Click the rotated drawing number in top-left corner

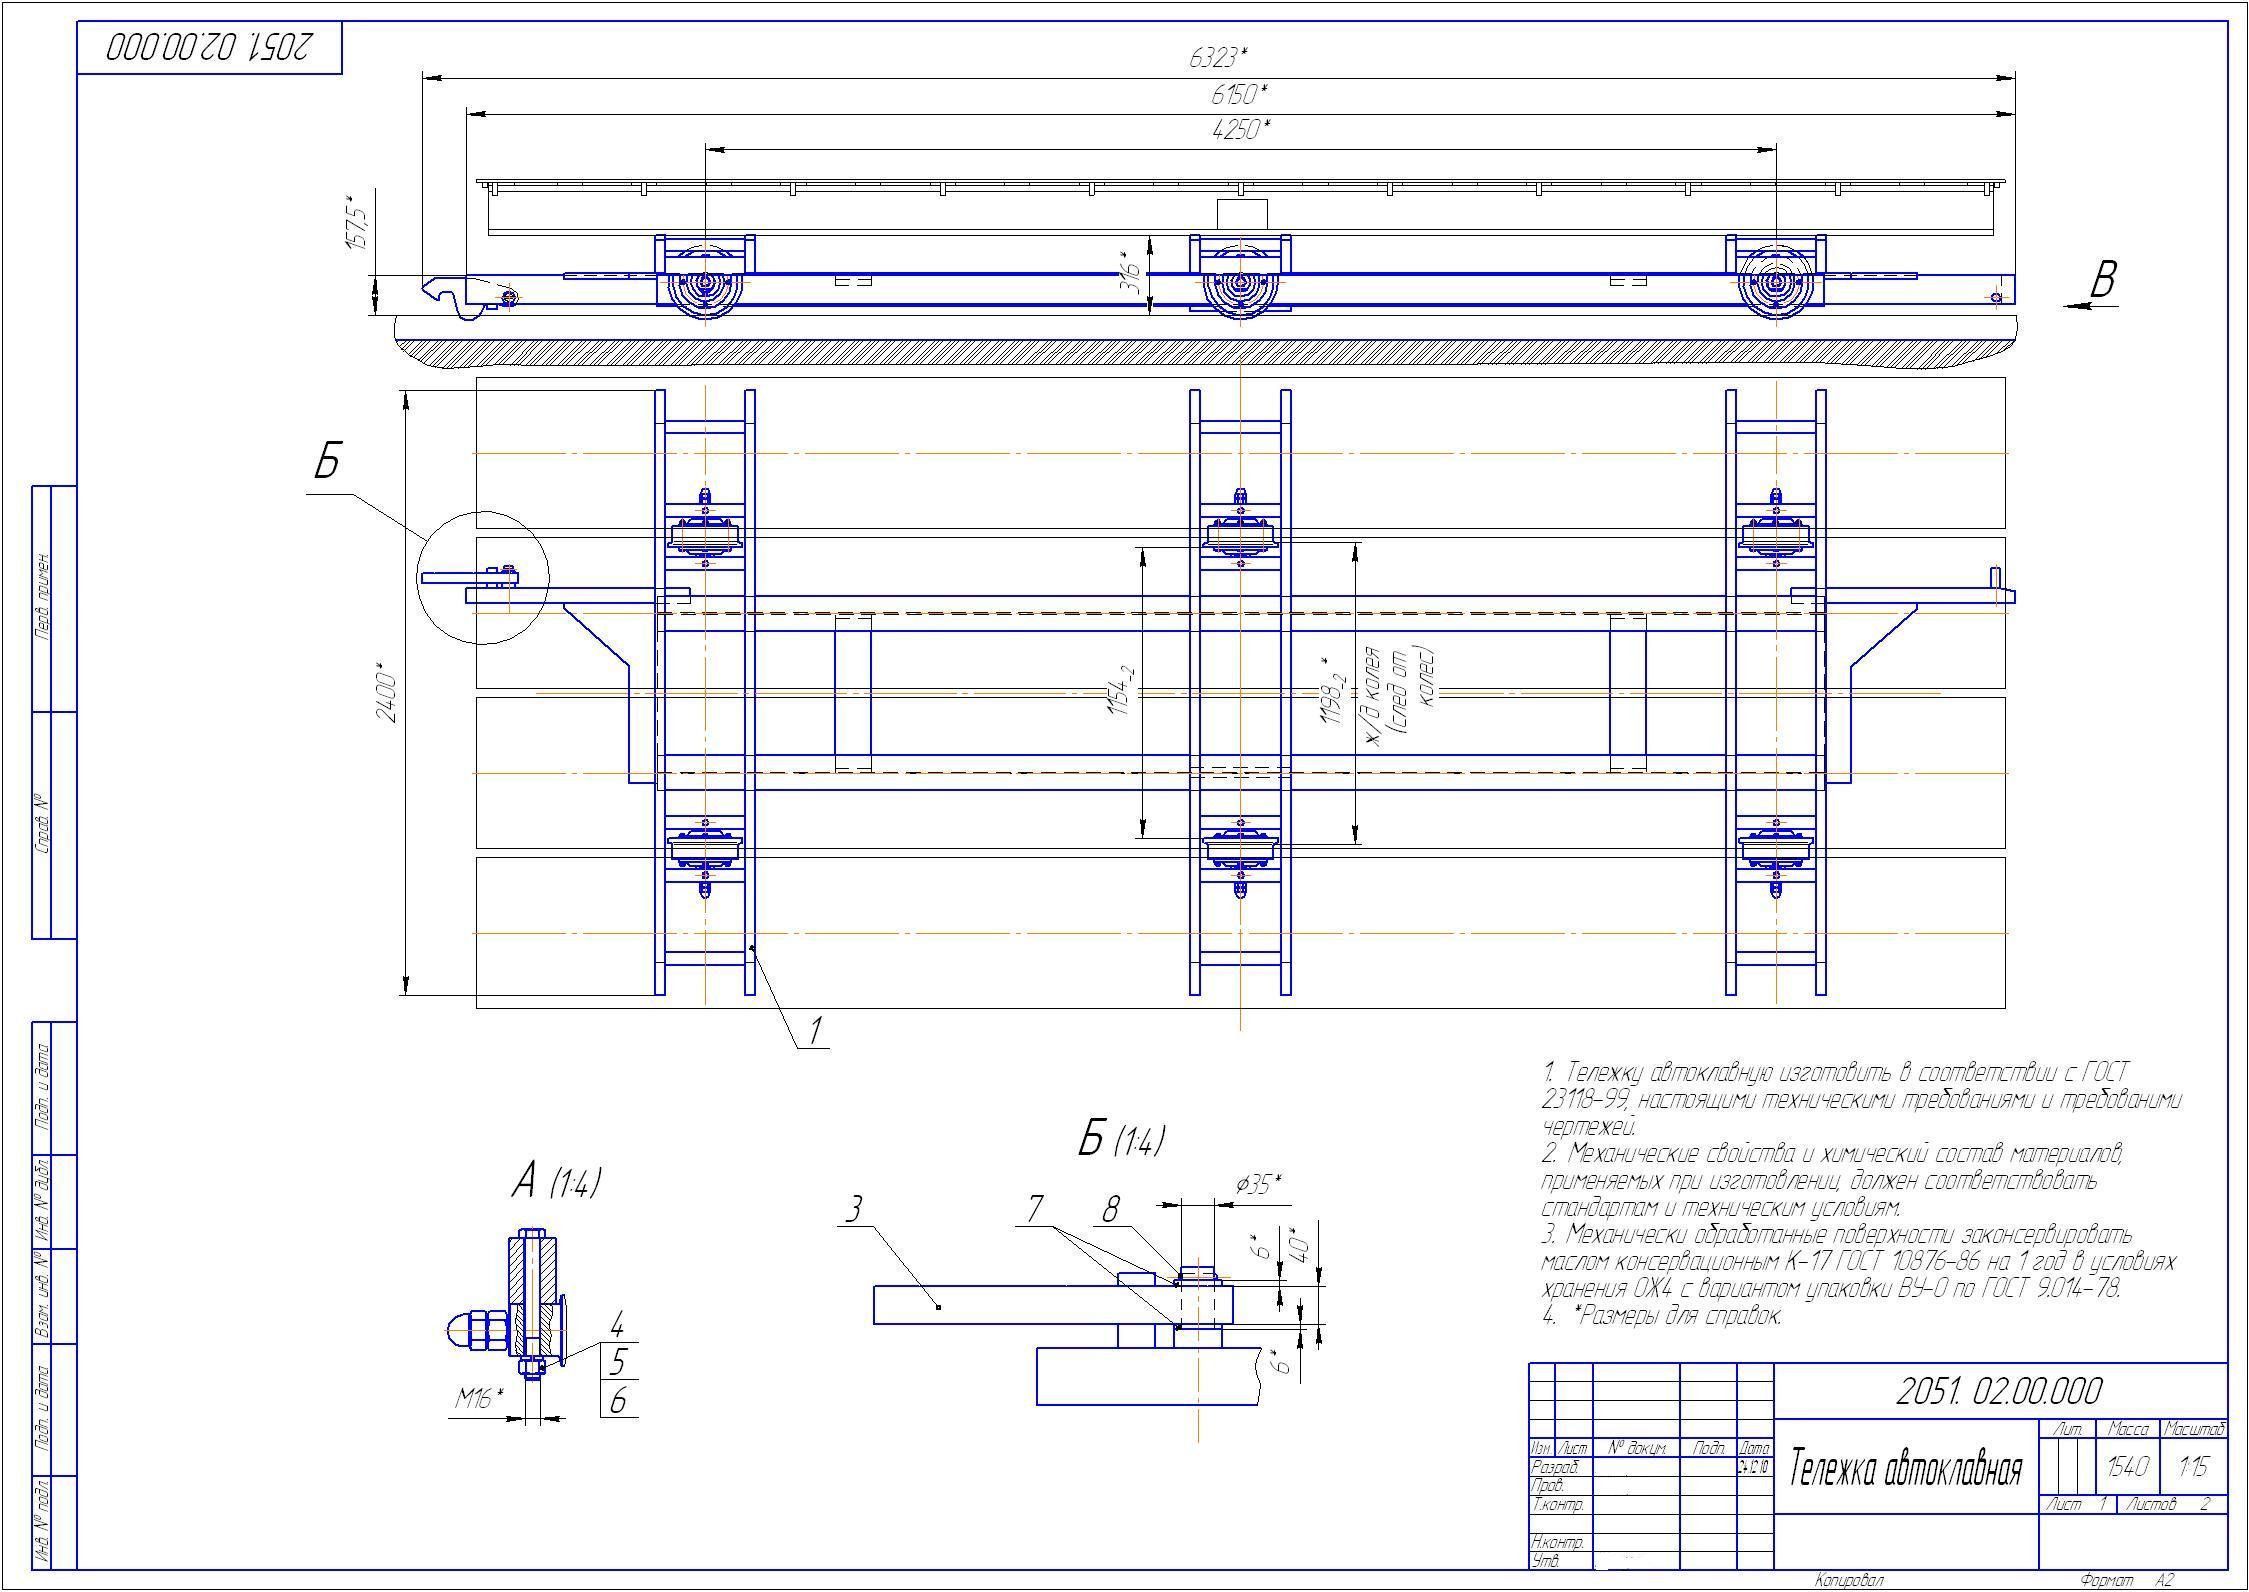click(210, 47)
